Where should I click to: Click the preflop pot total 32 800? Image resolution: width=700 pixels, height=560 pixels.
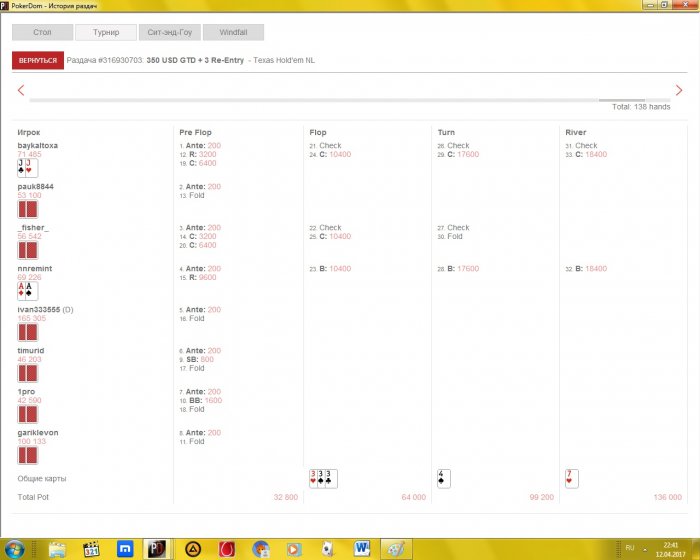(286, 497)
